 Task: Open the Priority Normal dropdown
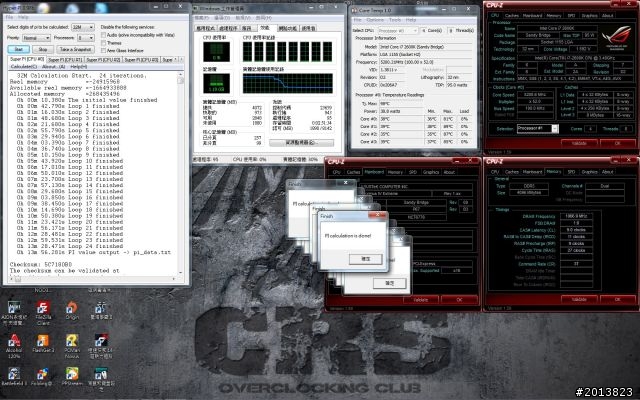click(x=36, y=38)
